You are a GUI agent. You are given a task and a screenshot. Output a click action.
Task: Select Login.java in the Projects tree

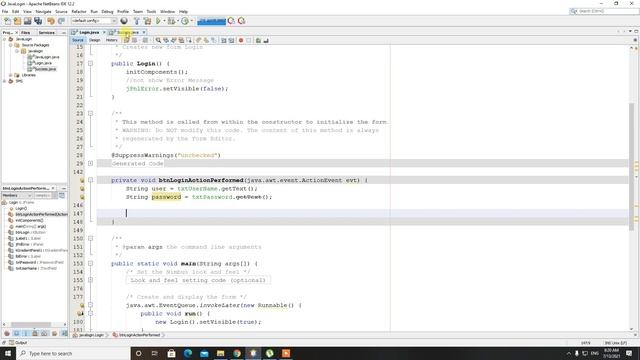42,63
